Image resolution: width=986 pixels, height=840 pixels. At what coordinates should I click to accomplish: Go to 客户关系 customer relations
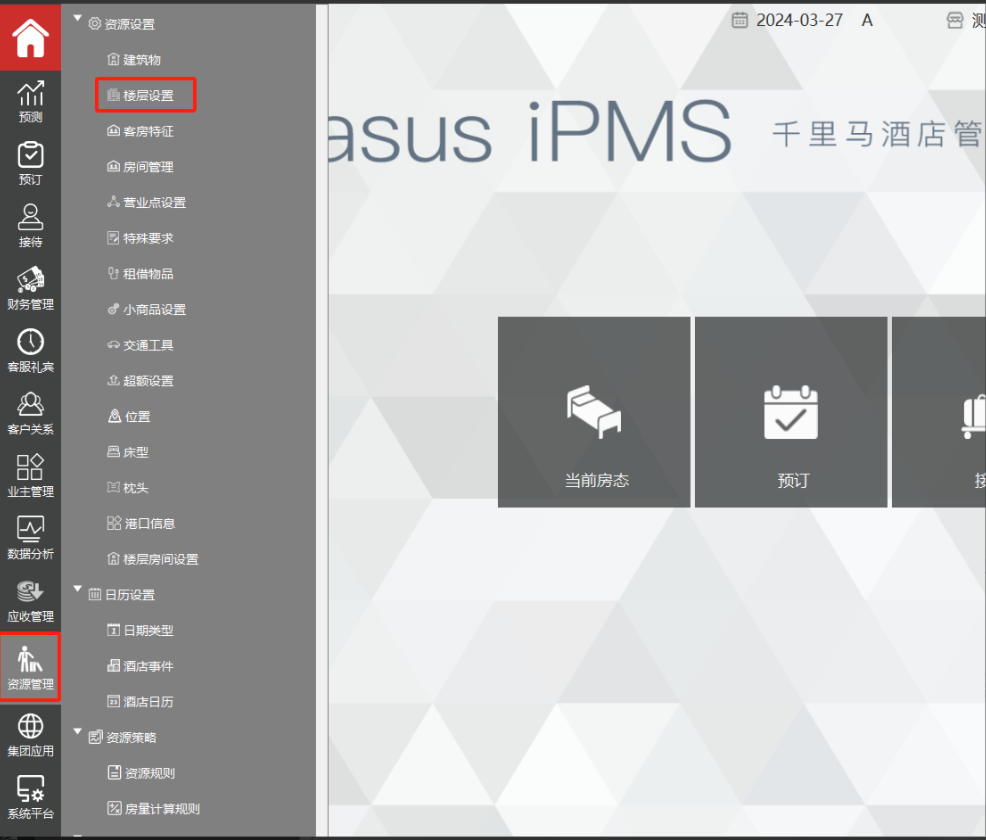click(30, 413)
